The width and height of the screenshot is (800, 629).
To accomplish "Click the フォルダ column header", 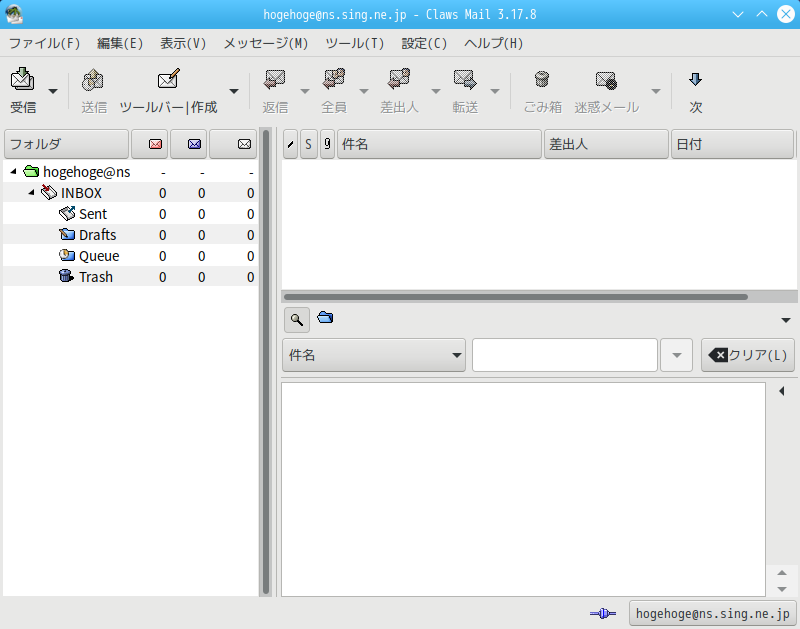I will (66, 144).
